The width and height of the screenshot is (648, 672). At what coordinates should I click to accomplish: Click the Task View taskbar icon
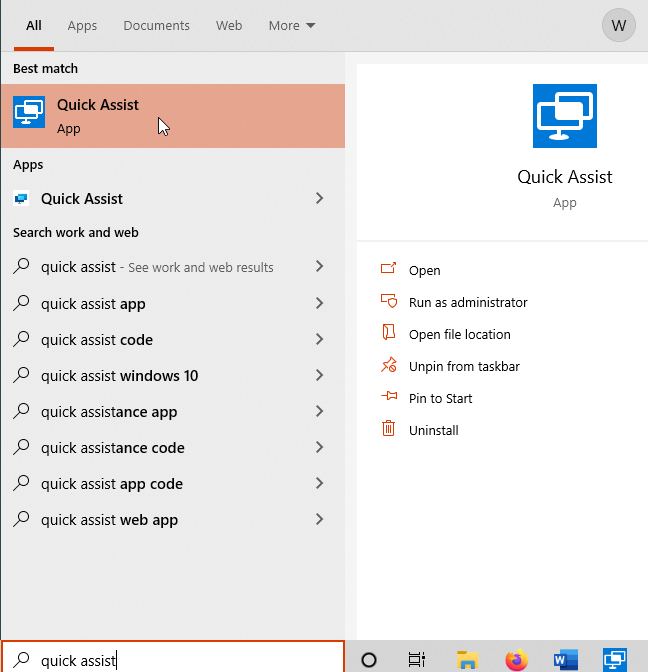tap(417, 660)
